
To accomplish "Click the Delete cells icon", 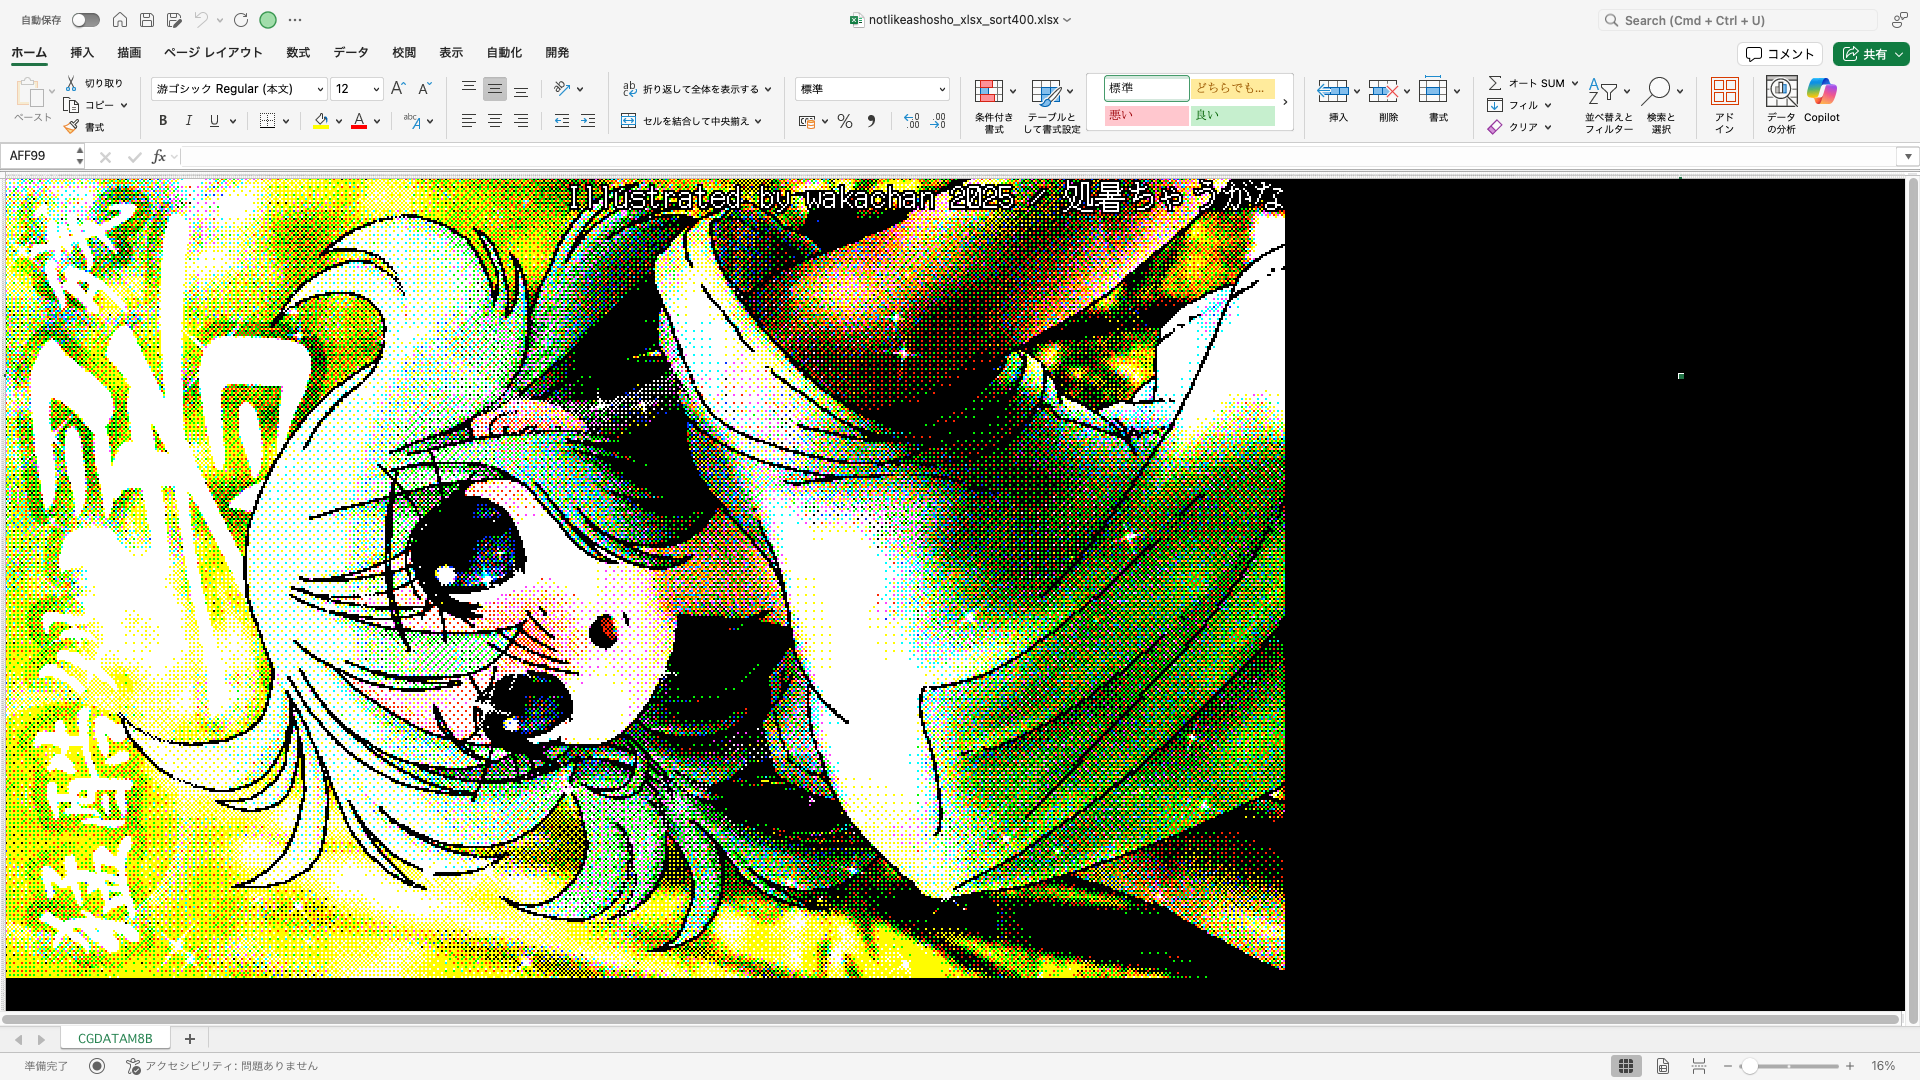I will (x=1383, y=92).
